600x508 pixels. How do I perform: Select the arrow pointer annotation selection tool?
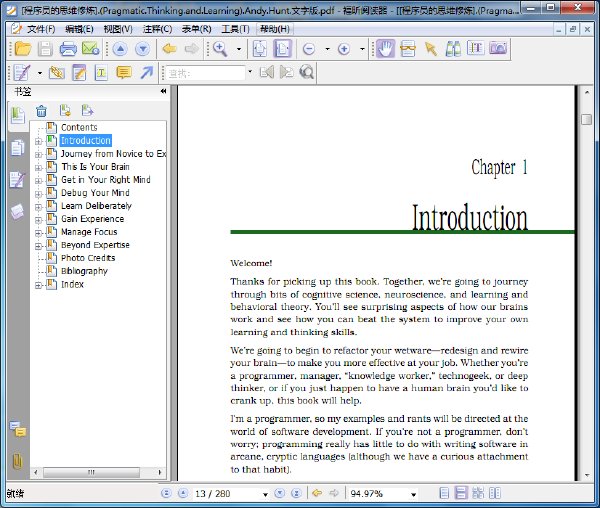tap(430, 49)
